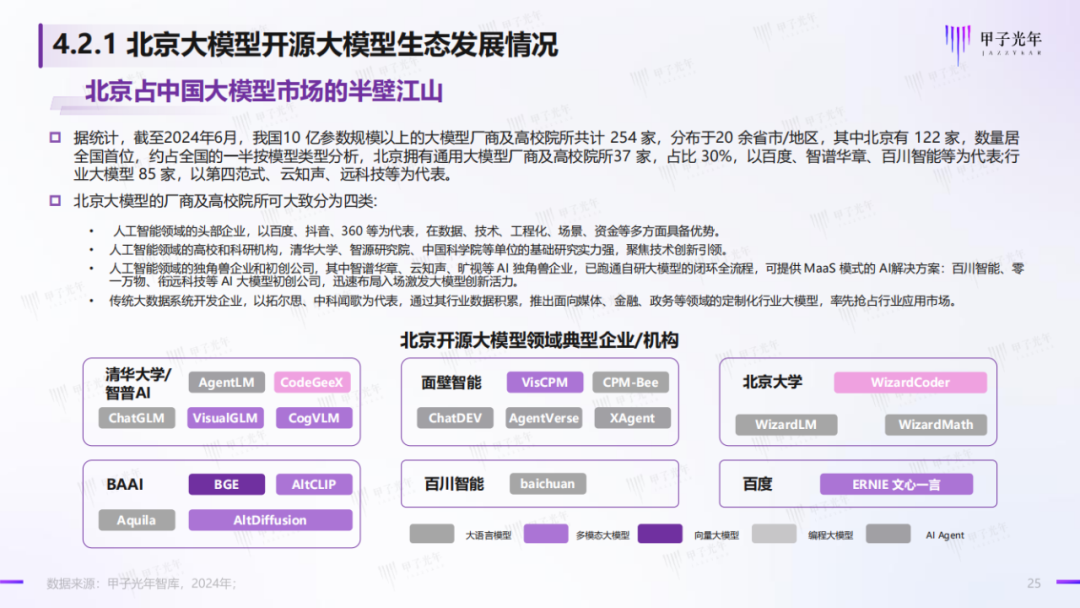Click the 百川智能 label
Image resolution: width=1080 pixels, height=608 pixels.
tap(454, 484)
